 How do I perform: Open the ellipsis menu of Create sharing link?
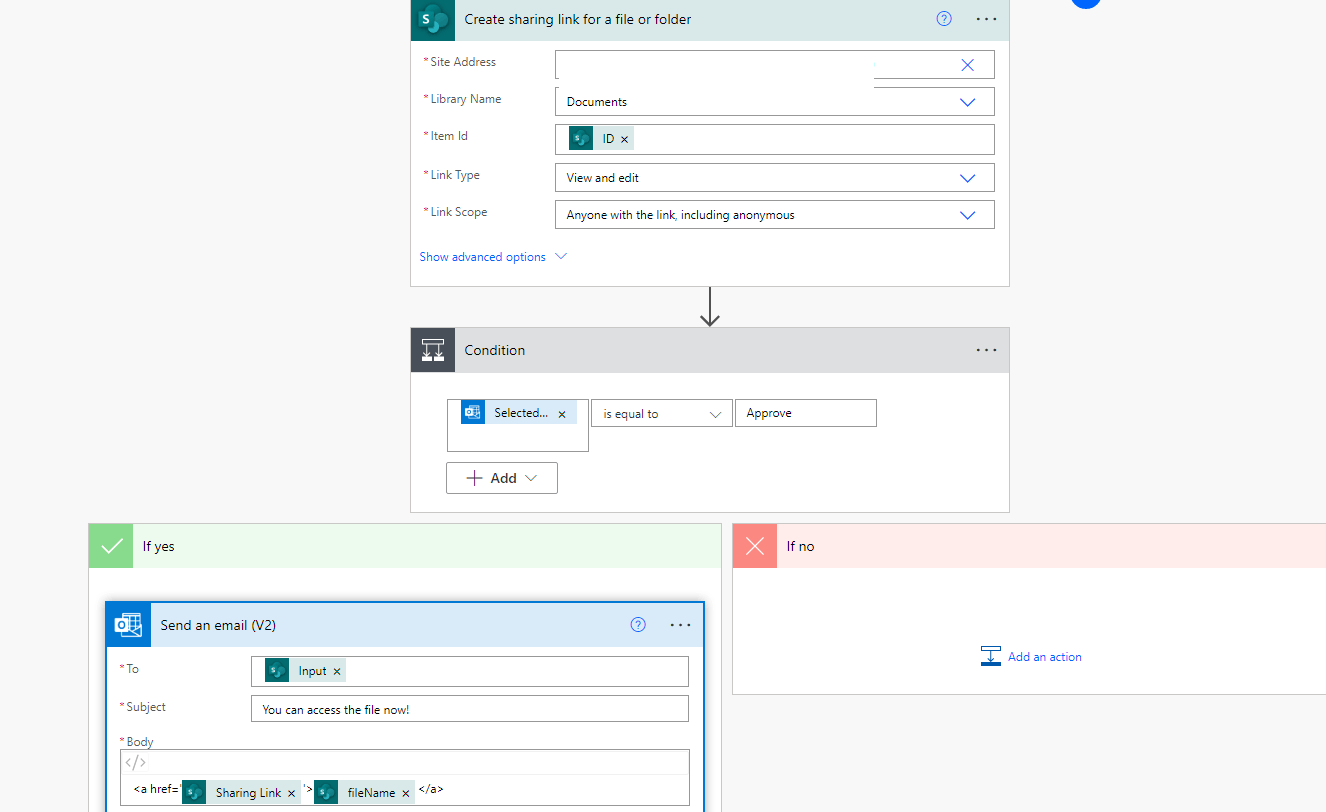[x=987, y=19]
